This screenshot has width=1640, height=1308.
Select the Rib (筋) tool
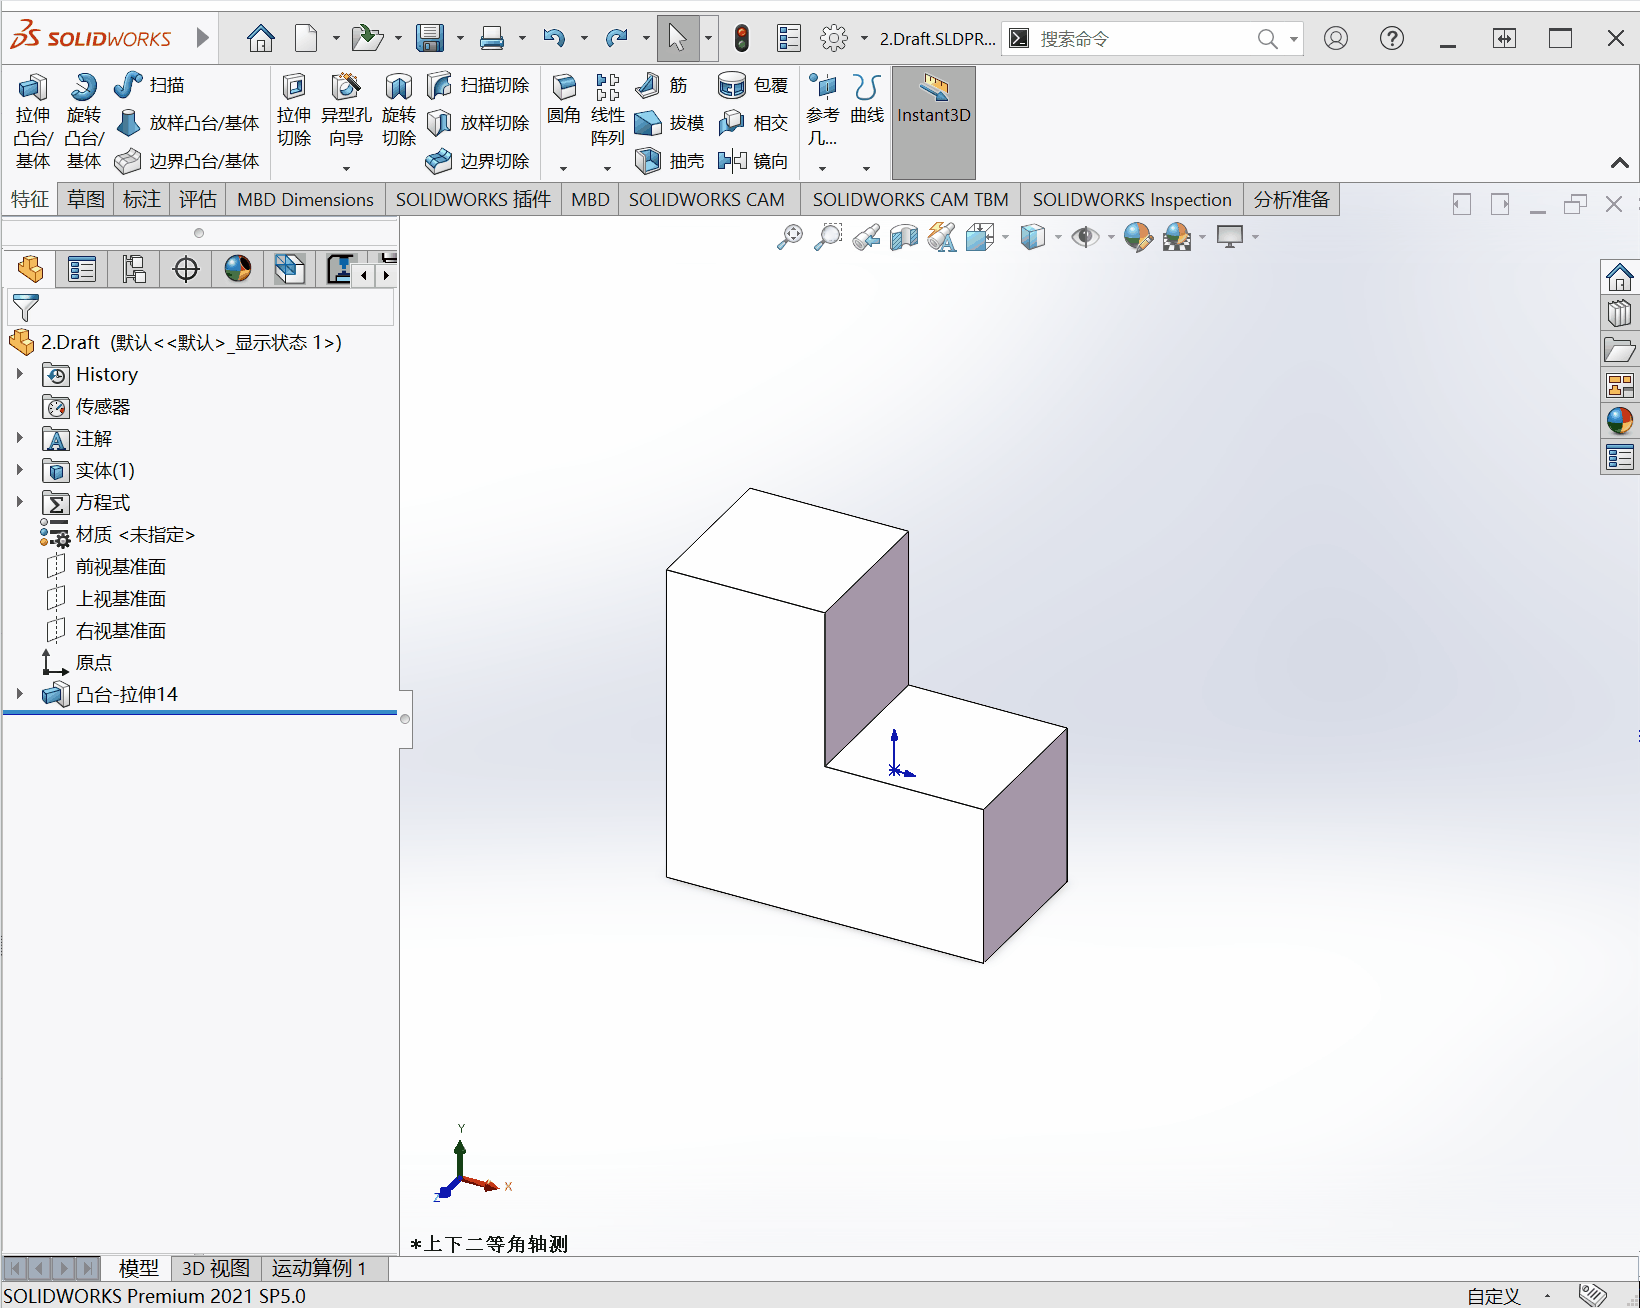(661, 85)
